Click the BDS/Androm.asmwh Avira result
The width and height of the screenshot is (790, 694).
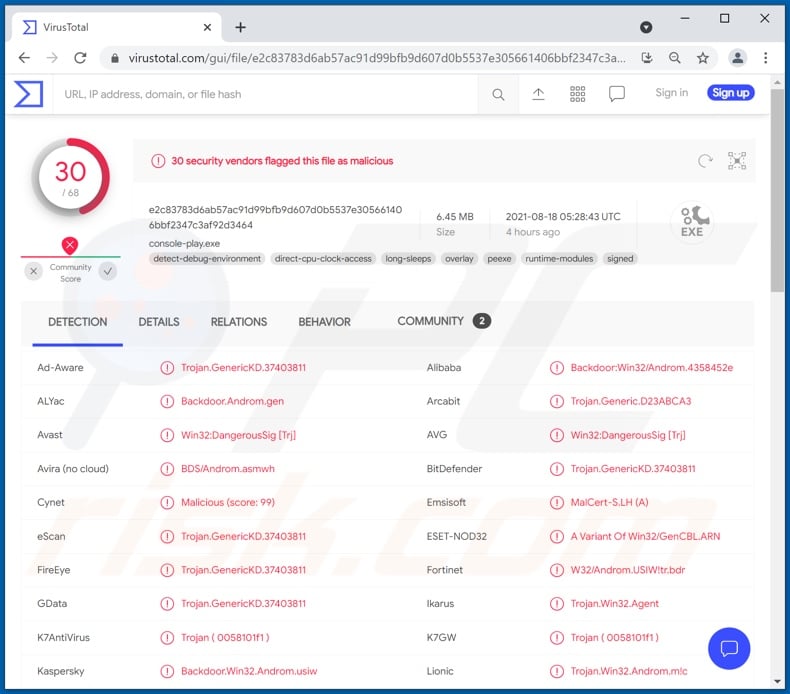(228, 469)
